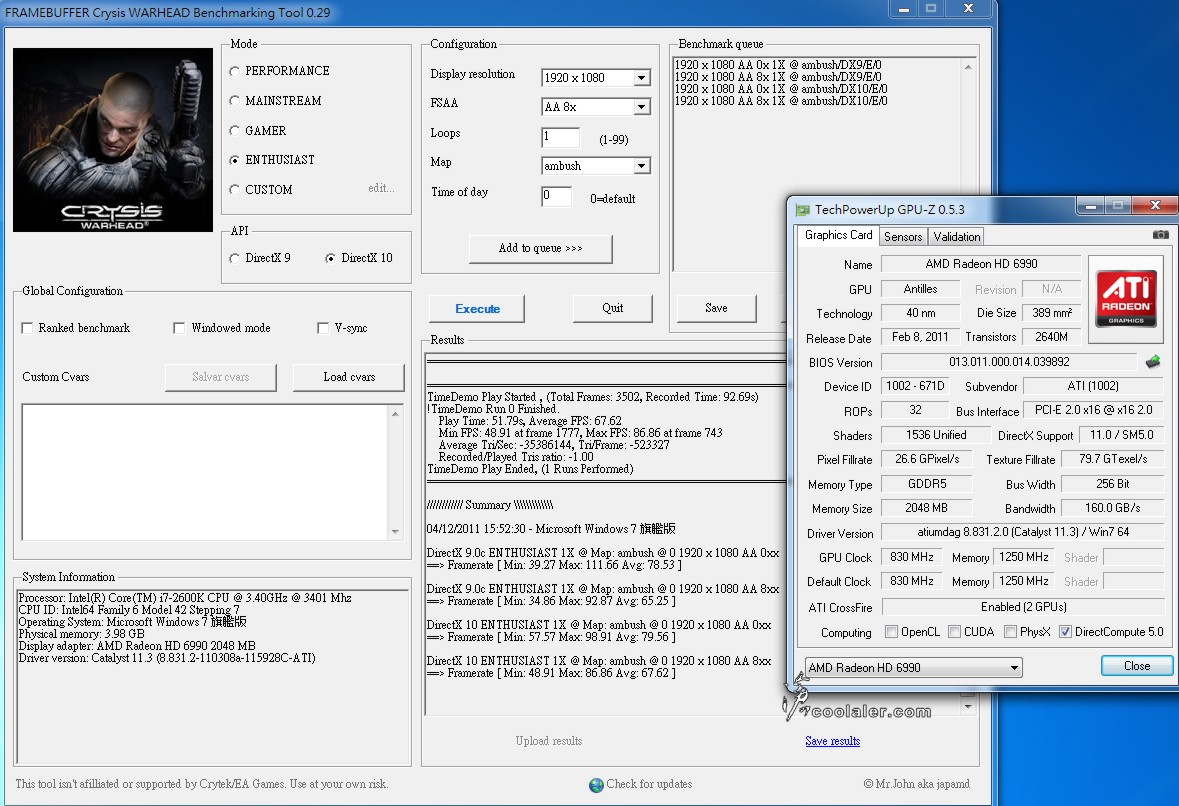Open the Display resolution dropdown
Screen dimensions: 1179x806
click(641, 77)
